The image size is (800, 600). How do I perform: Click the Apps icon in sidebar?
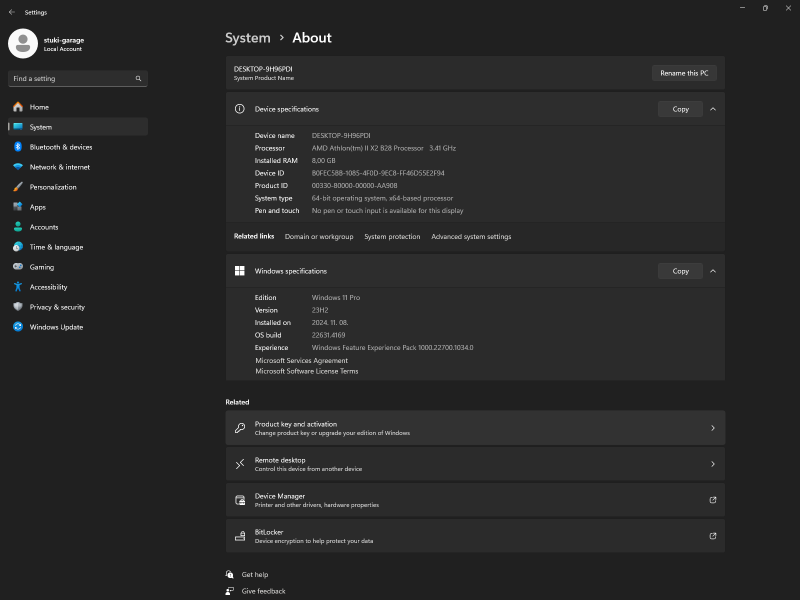(x=18, y=207)
